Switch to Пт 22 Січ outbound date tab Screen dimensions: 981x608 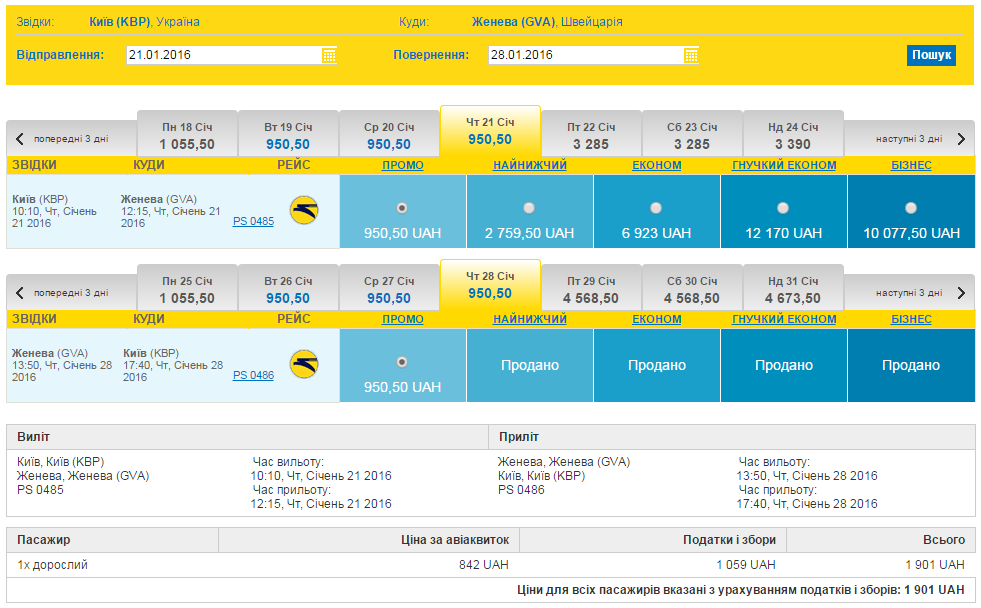click(x=591, y=135)
